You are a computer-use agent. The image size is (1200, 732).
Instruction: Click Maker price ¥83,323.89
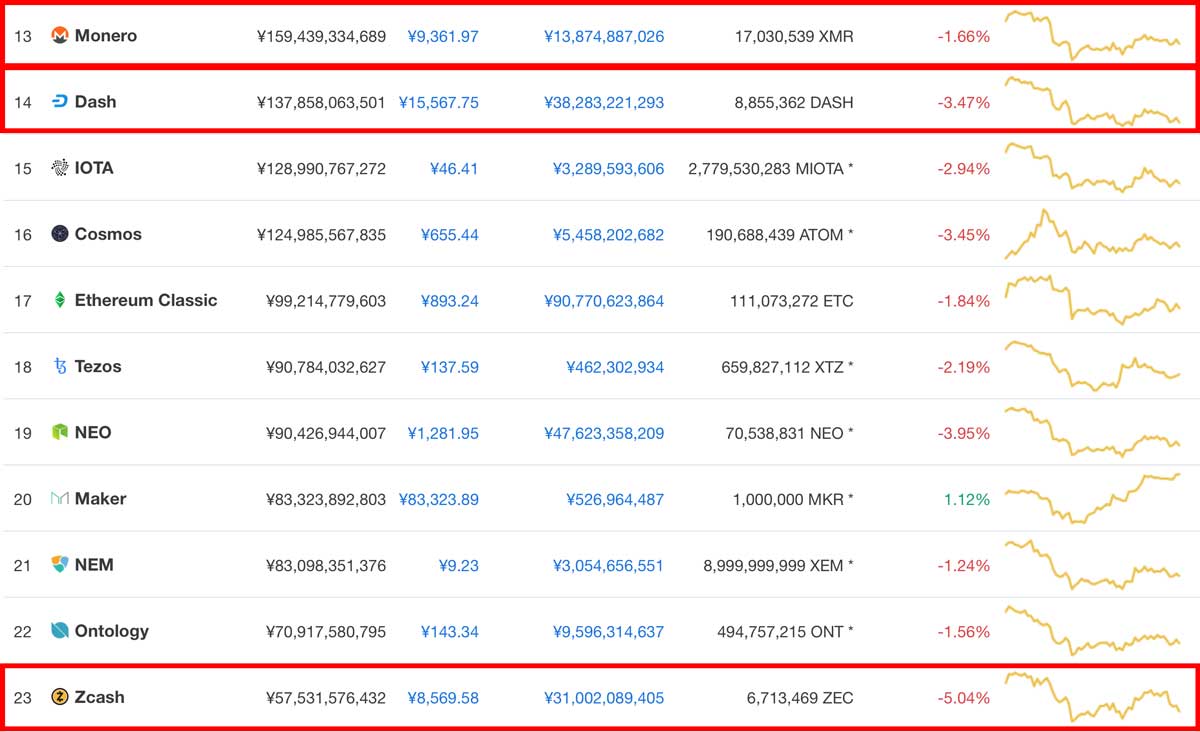click(439, 499)
